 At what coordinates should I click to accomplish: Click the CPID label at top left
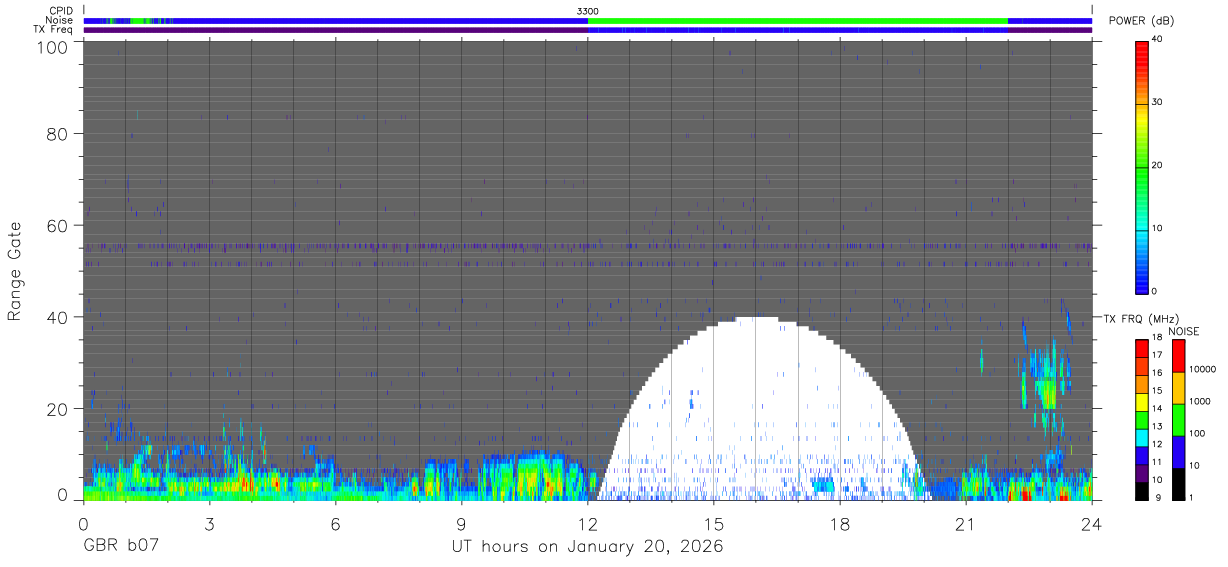[x=59, y=11]
